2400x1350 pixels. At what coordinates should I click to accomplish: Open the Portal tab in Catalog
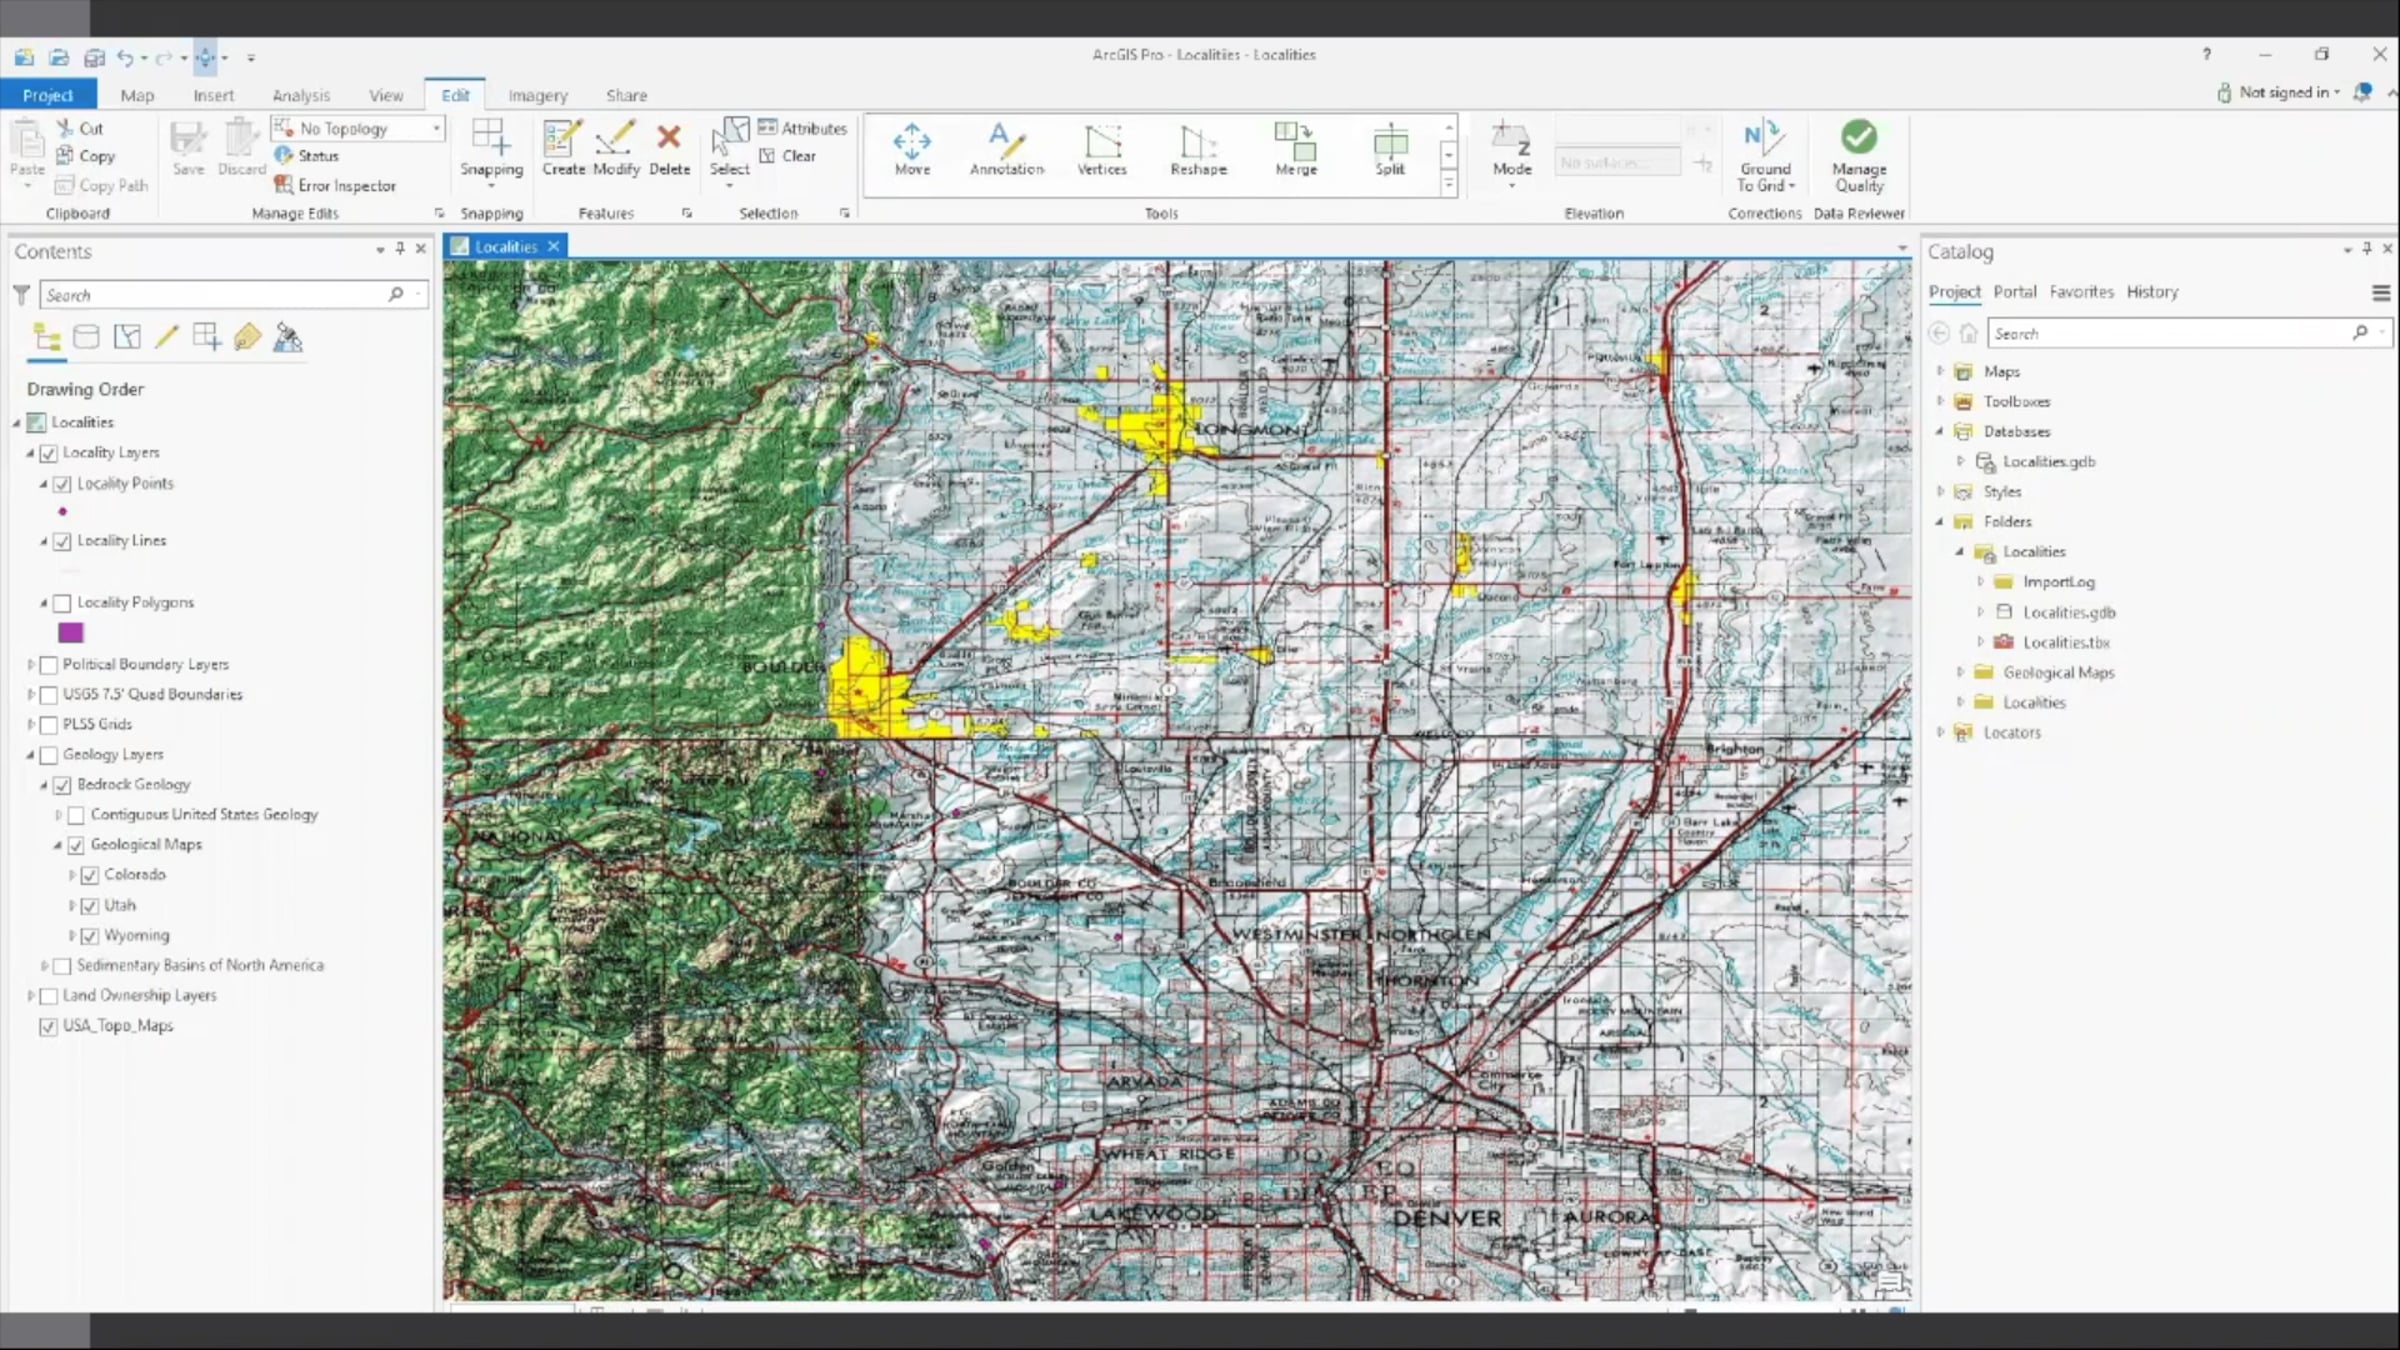(2014, 291)
